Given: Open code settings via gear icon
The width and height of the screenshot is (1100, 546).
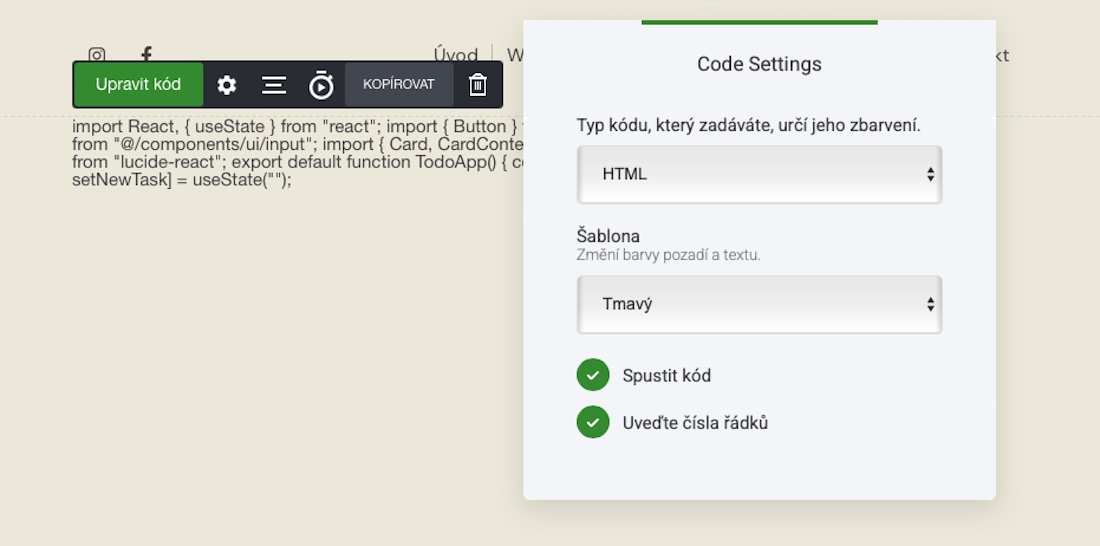Looking at the screenshot, I should [x=227, y=85].
